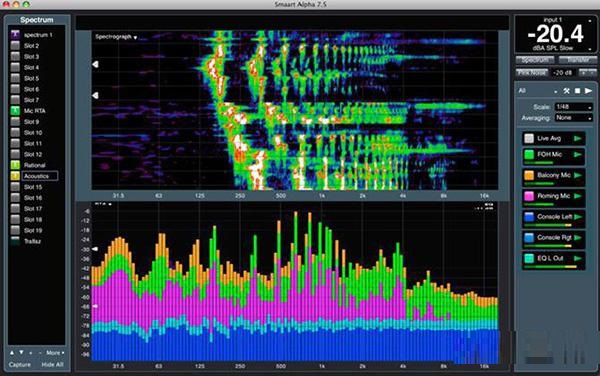Viewport: 600px width, 376px height.
Task: Click the Roming Mic magenta color swatch
Action: tap(529, 196)
